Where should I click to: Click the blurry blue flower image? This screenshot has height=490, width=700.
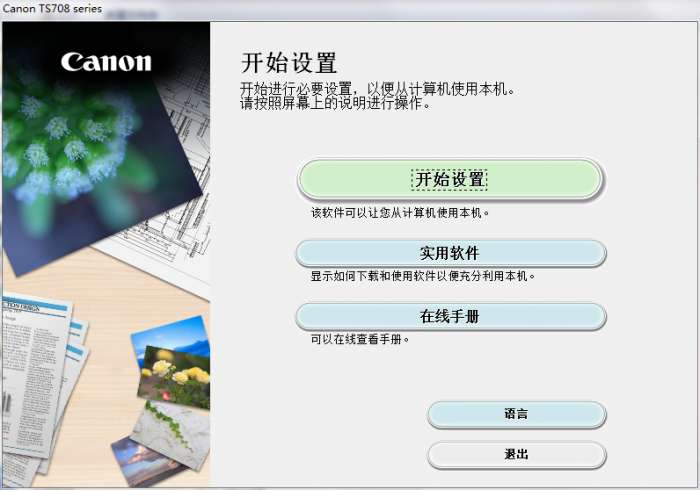click(78, 152)
